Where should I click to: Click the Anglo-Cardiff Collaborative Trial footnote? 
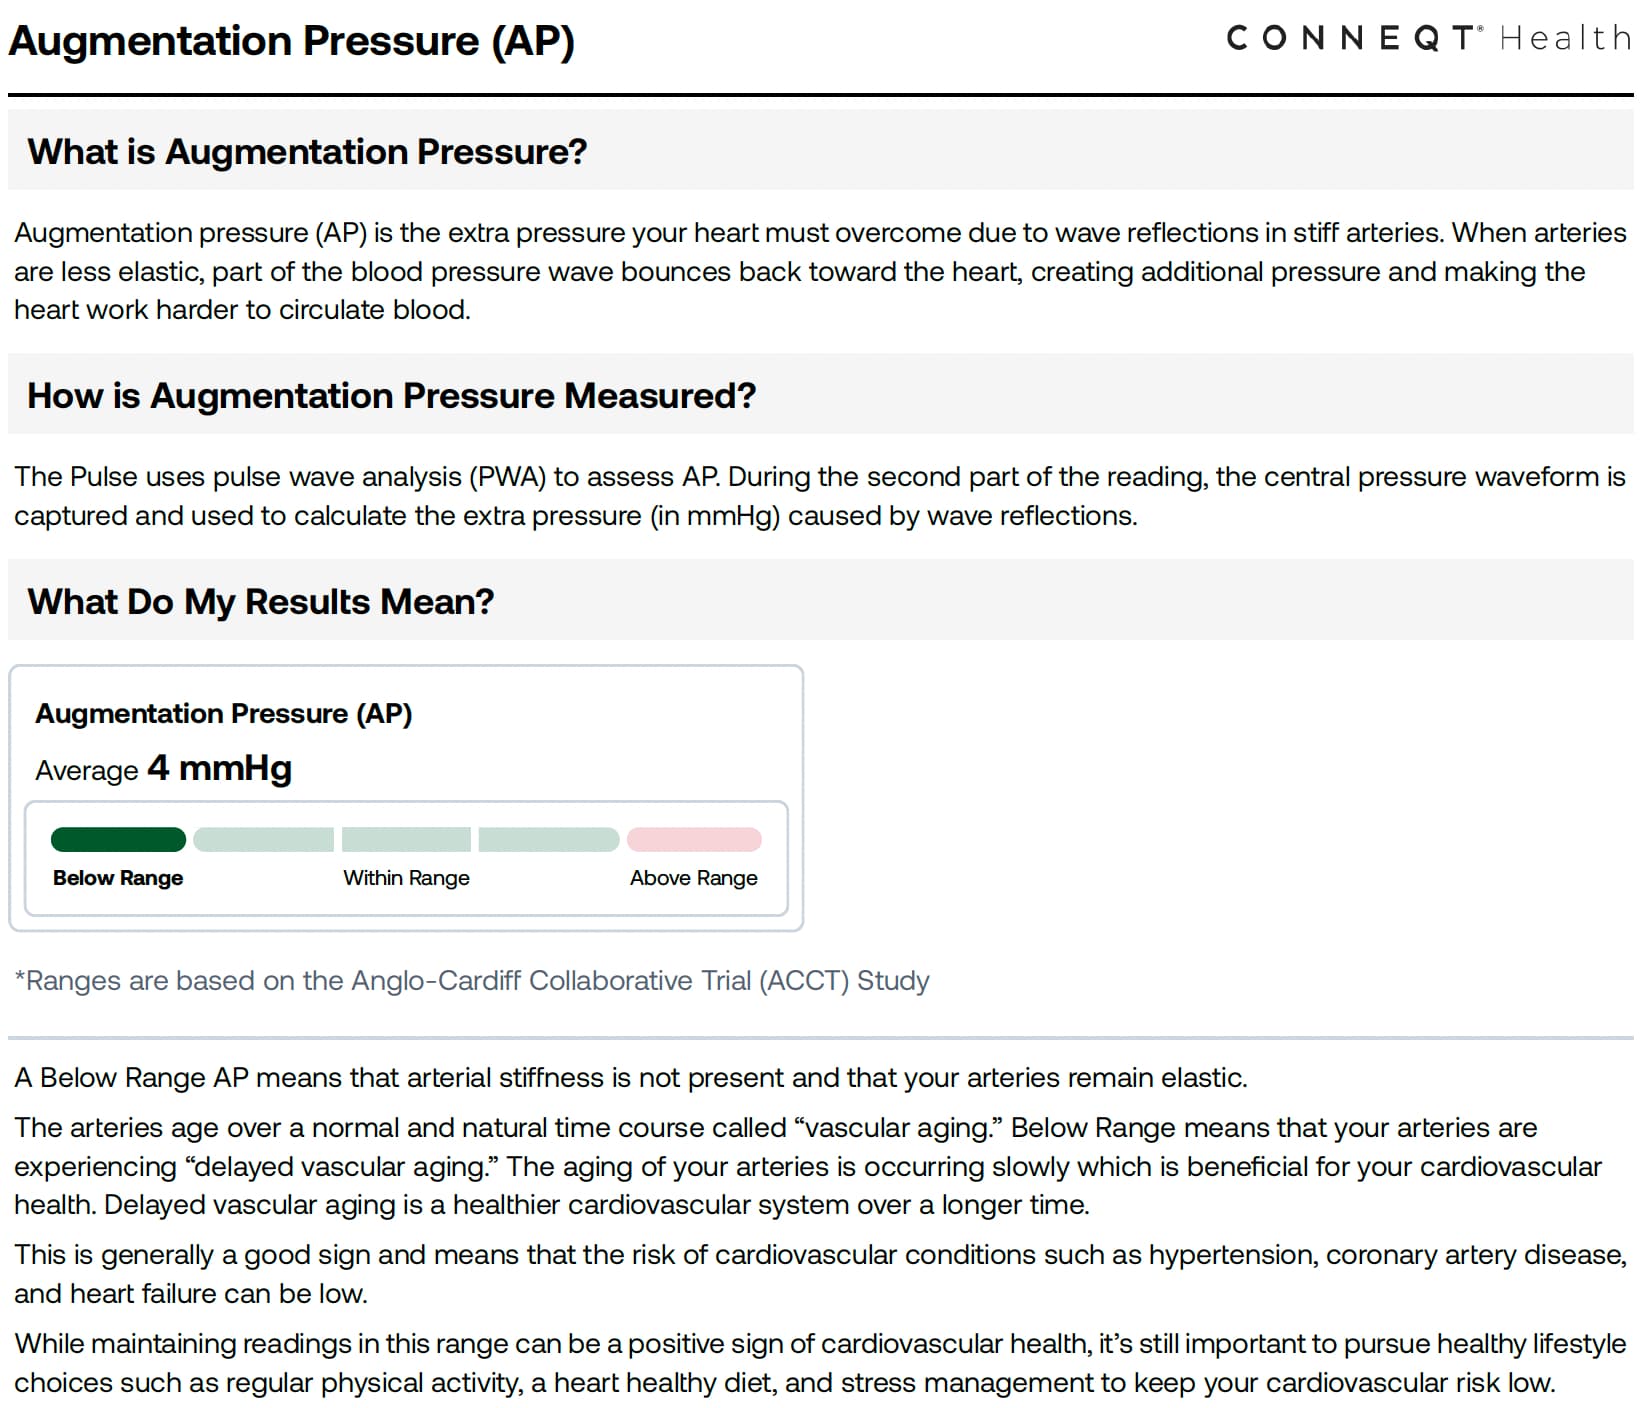[x=472, y=980]
